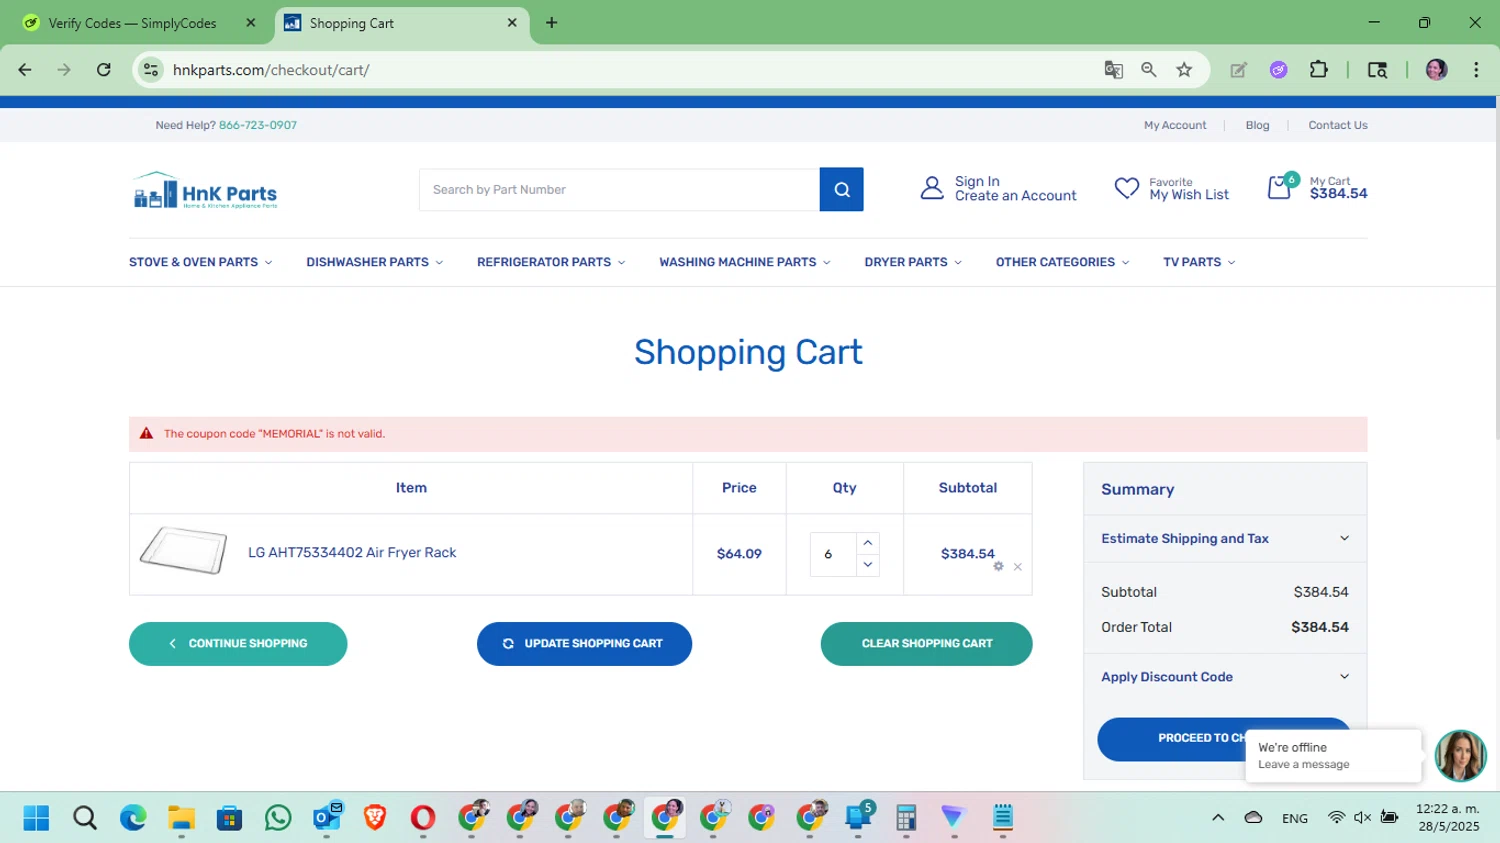Click the translate page icon in address bar
Image resolution: width=1500 pixels, height=843 pixels.
[1113, 70]
